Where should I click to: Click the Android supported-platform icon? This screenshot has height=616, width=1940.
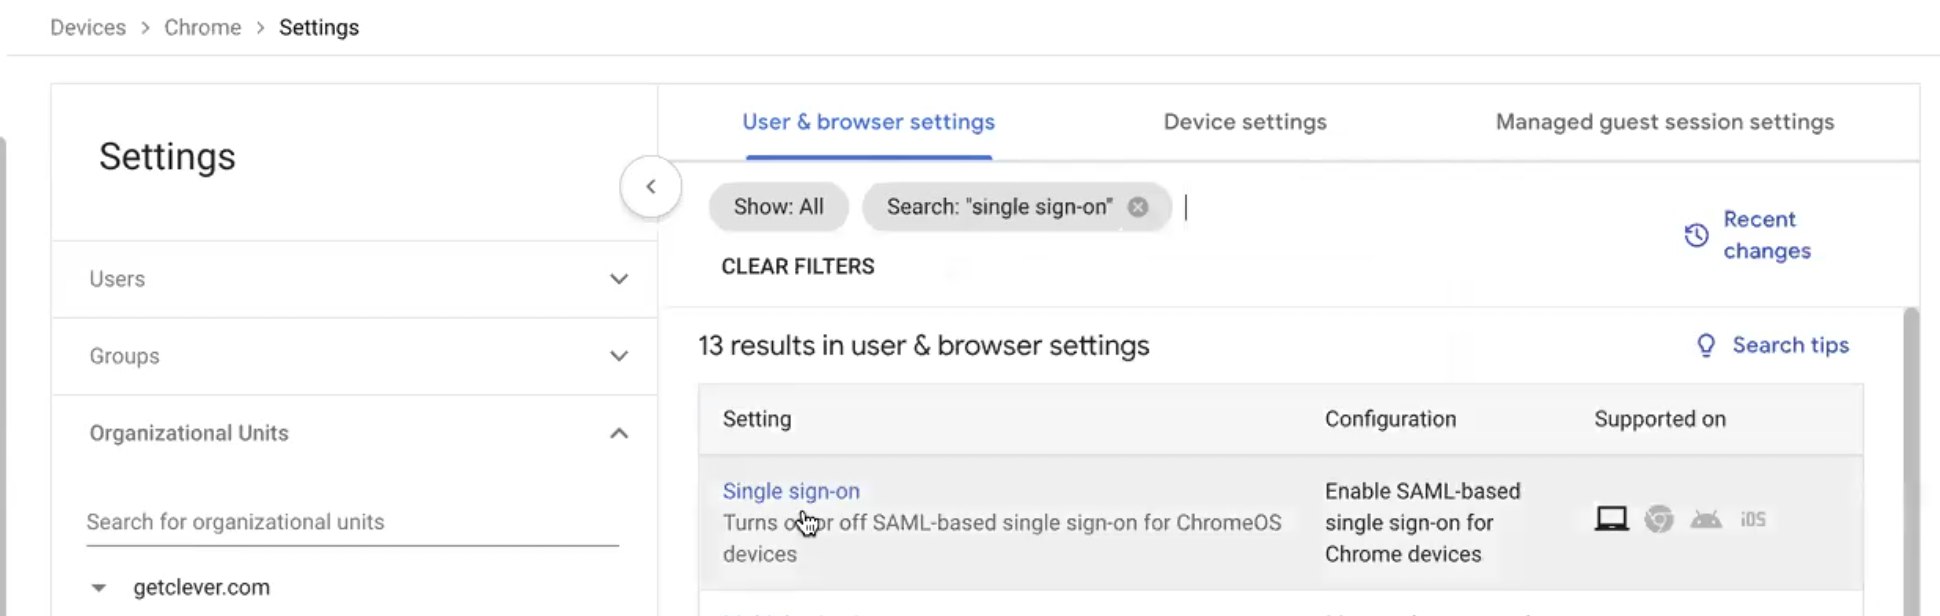pyautogui.click(x=1707, y=518)
